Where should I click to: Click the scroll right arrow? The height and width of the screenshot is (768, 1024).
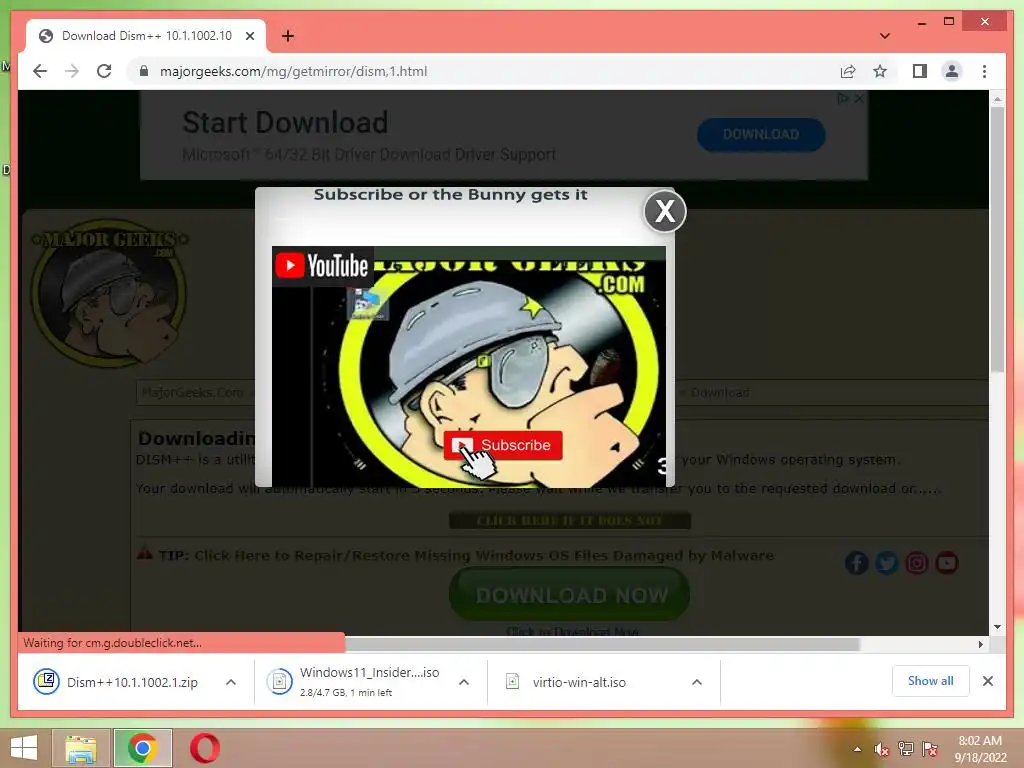[980, 645]
